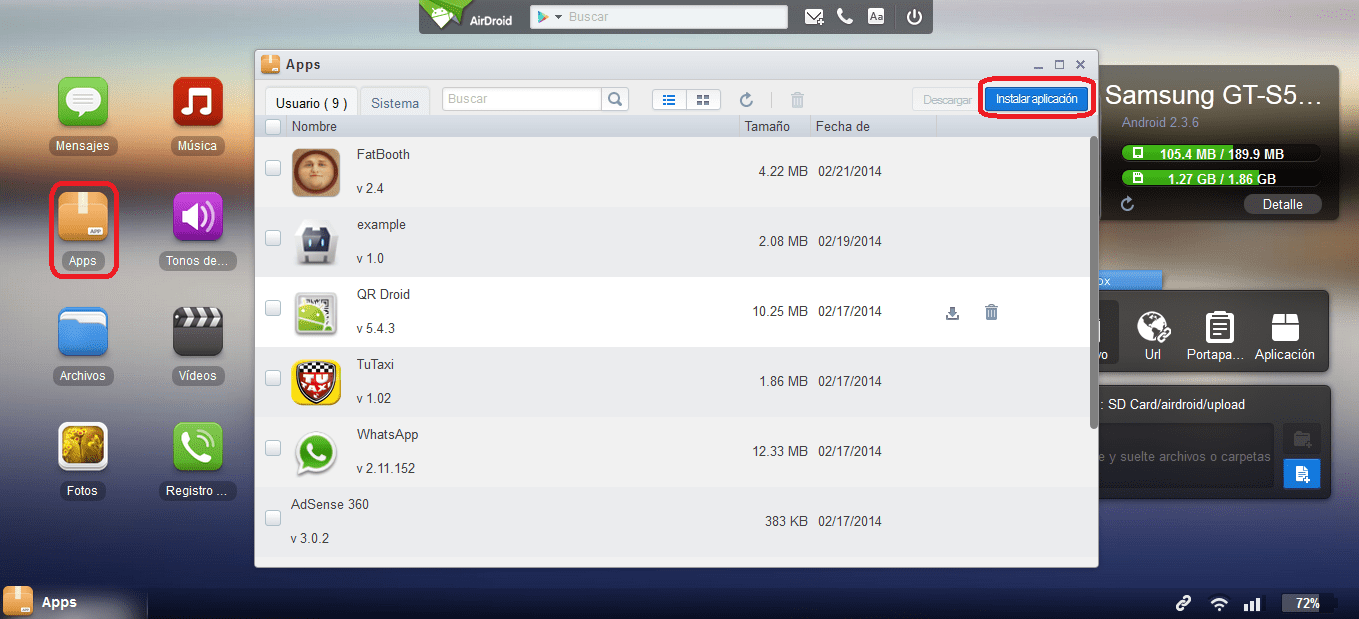Viewport: 1359px width, 619px height.
Task: Click the connection link icon in status bar
Action: (1183, 603)
